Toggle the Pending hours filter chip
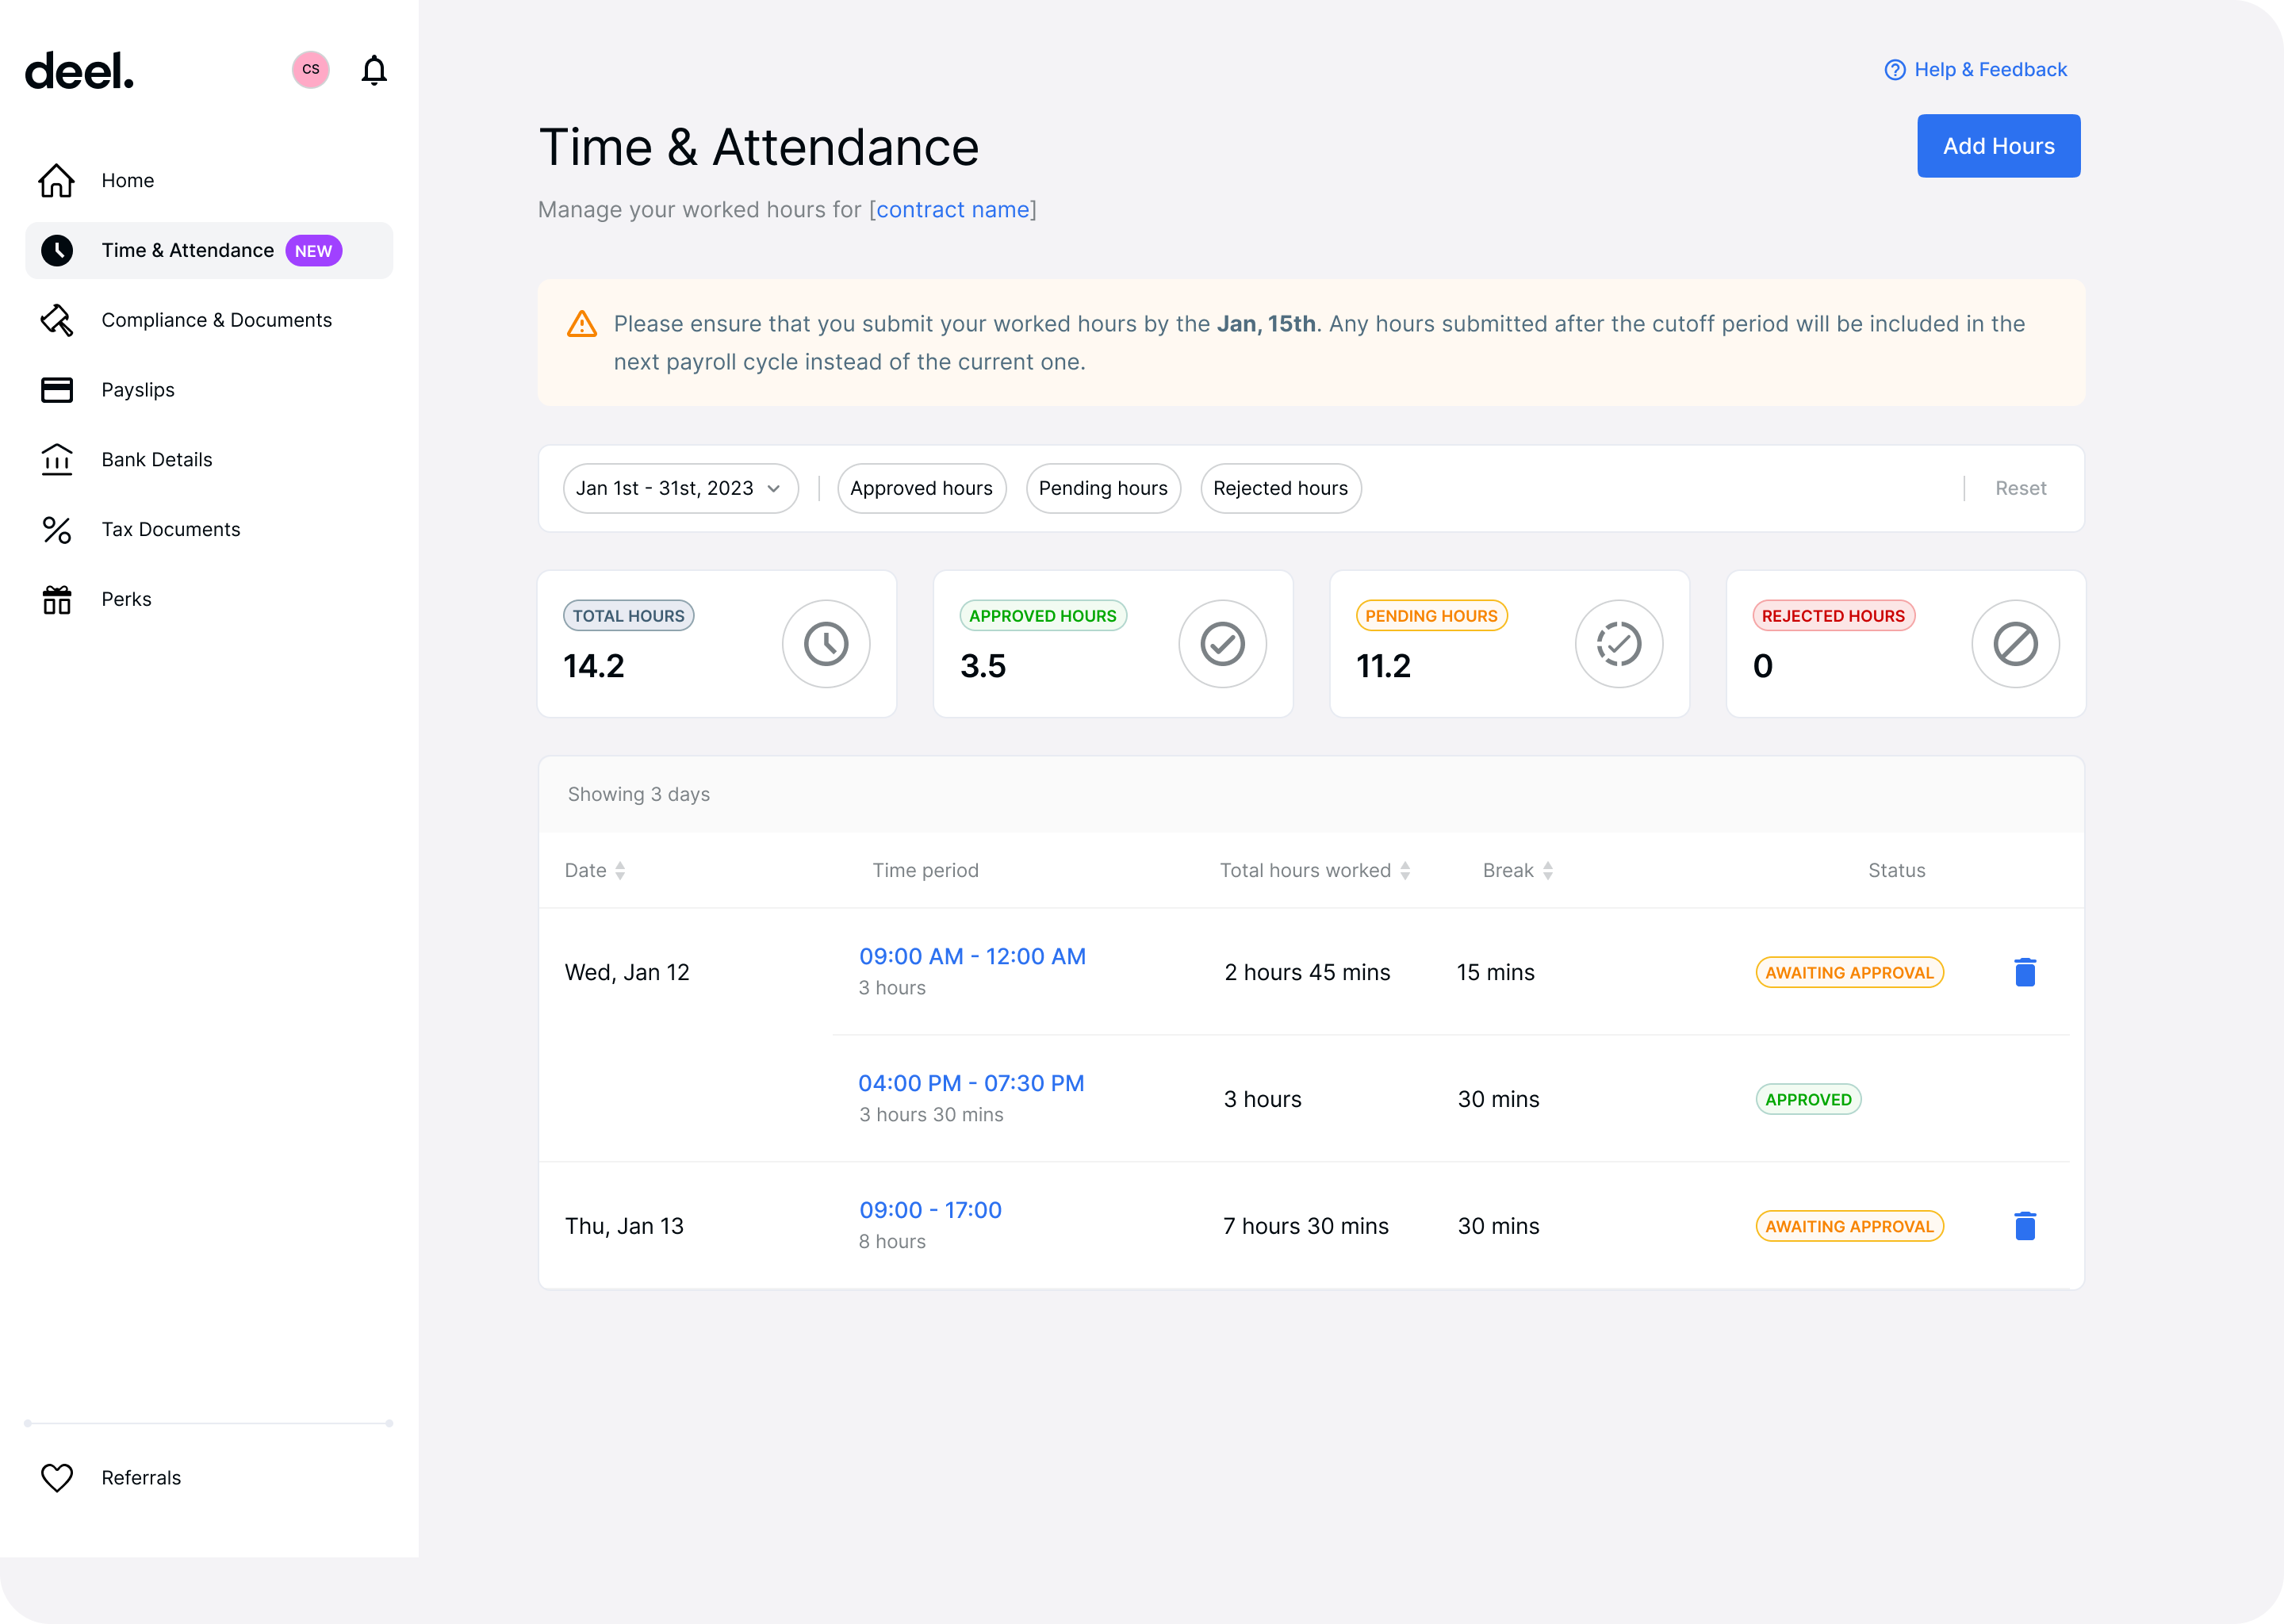The width and height of the screenshot is (2284, 1624). point(1102,488)
